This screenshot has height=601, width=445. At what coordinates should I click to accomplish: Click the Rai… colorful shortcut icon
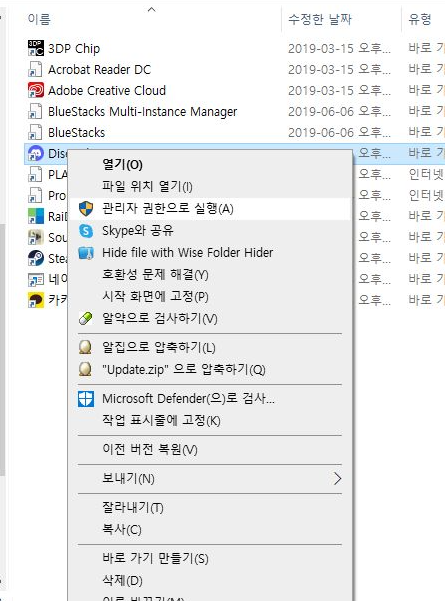[36, 216]
